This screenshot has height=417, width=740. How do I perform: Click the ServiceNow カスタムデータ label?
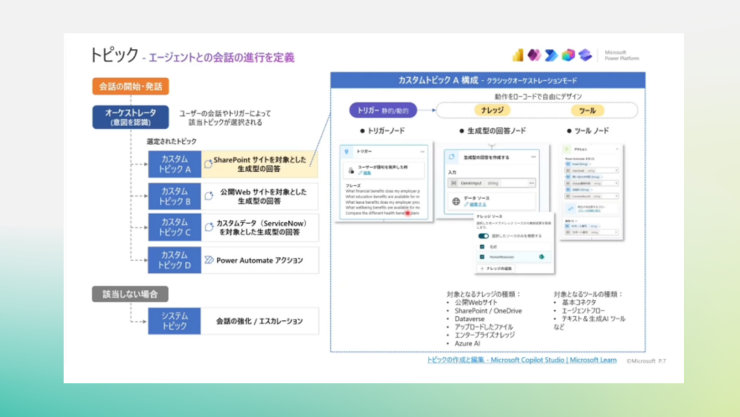pyautogui.click(x=261, y=227)
